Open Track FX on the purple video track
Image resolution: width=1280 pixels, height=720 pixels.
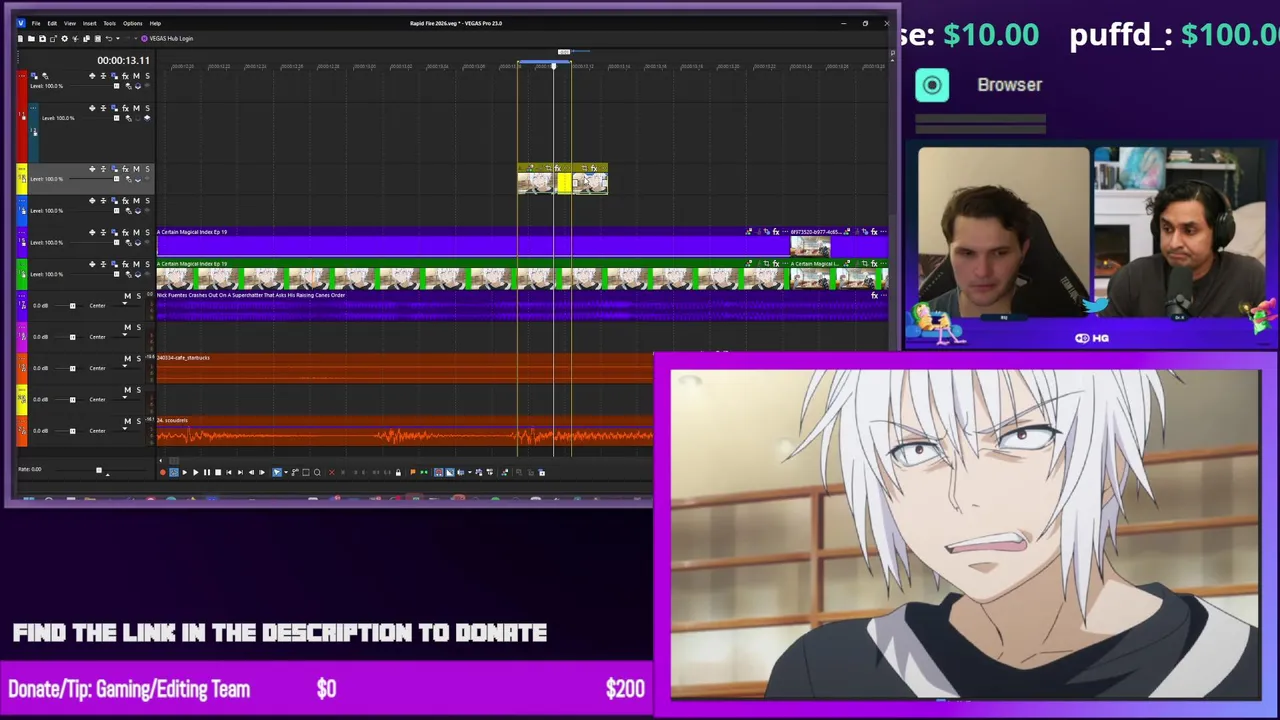(x=125, y=232)
